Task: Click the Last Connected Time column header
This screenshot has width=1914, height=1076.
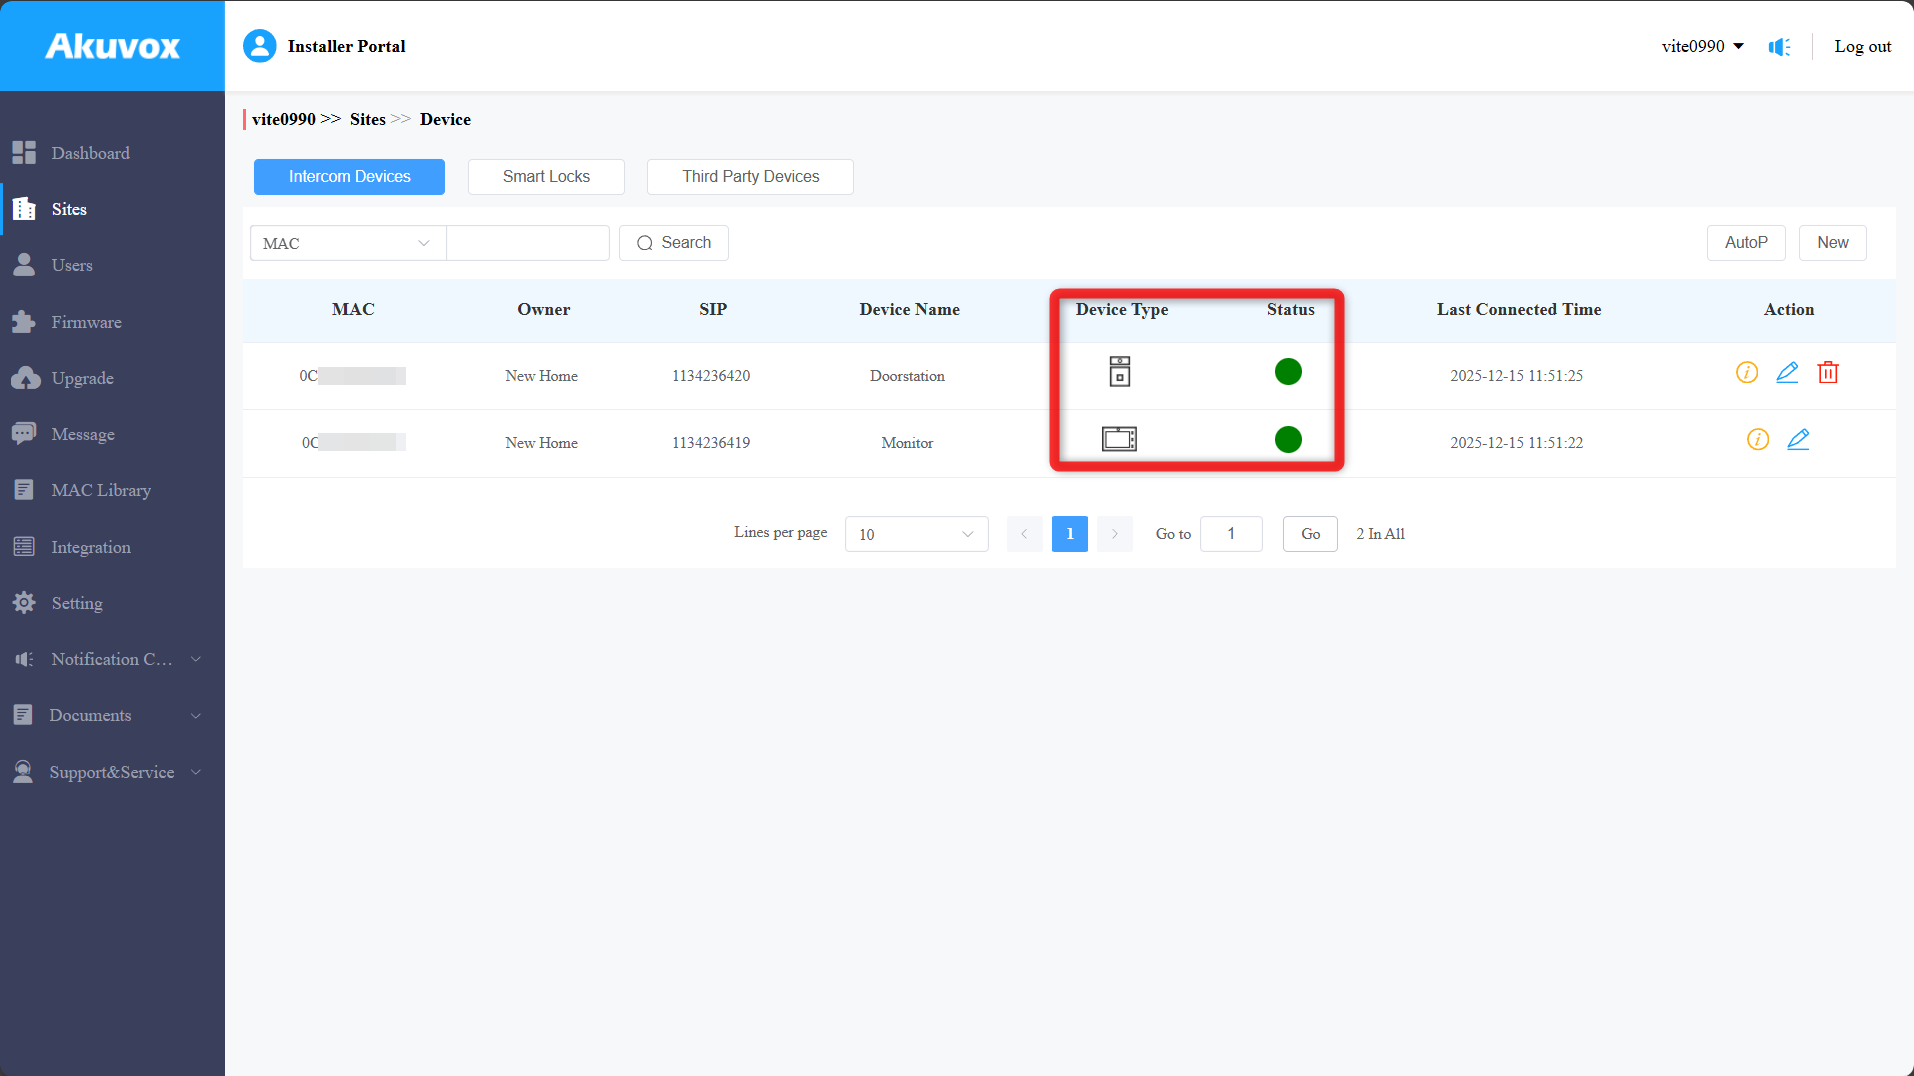Action: 1519,310
